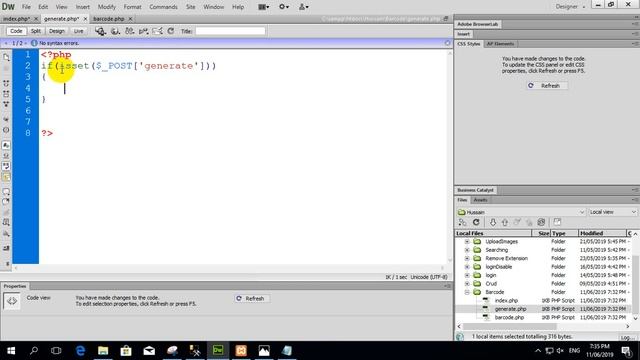Open Windows File Explorer from taskbar
The width and height of the screenshot is (640, 360).
pos(103,350)
